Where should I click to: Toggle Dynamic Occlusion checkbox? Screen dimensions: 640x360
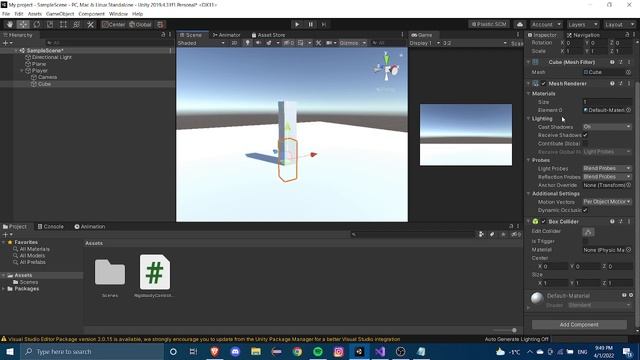click(x=585, y=210)
